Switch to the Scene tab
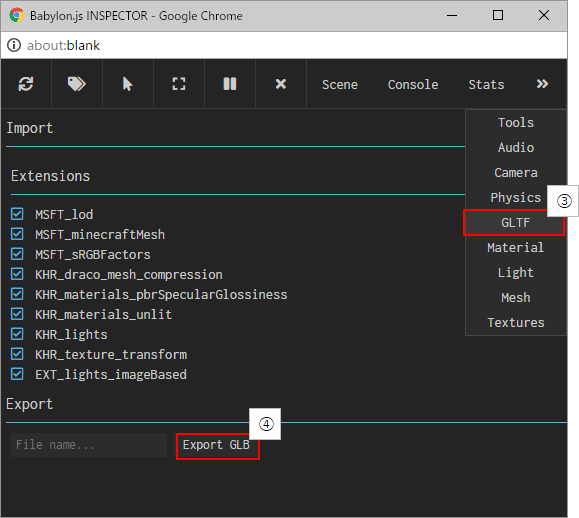Viewport: 579px width, 518px height. coord(340,85)
